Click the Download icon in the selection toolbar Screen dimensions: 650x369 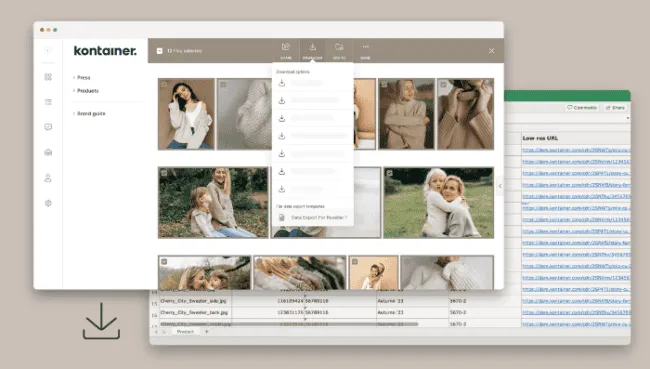click(x=313, y=47)
